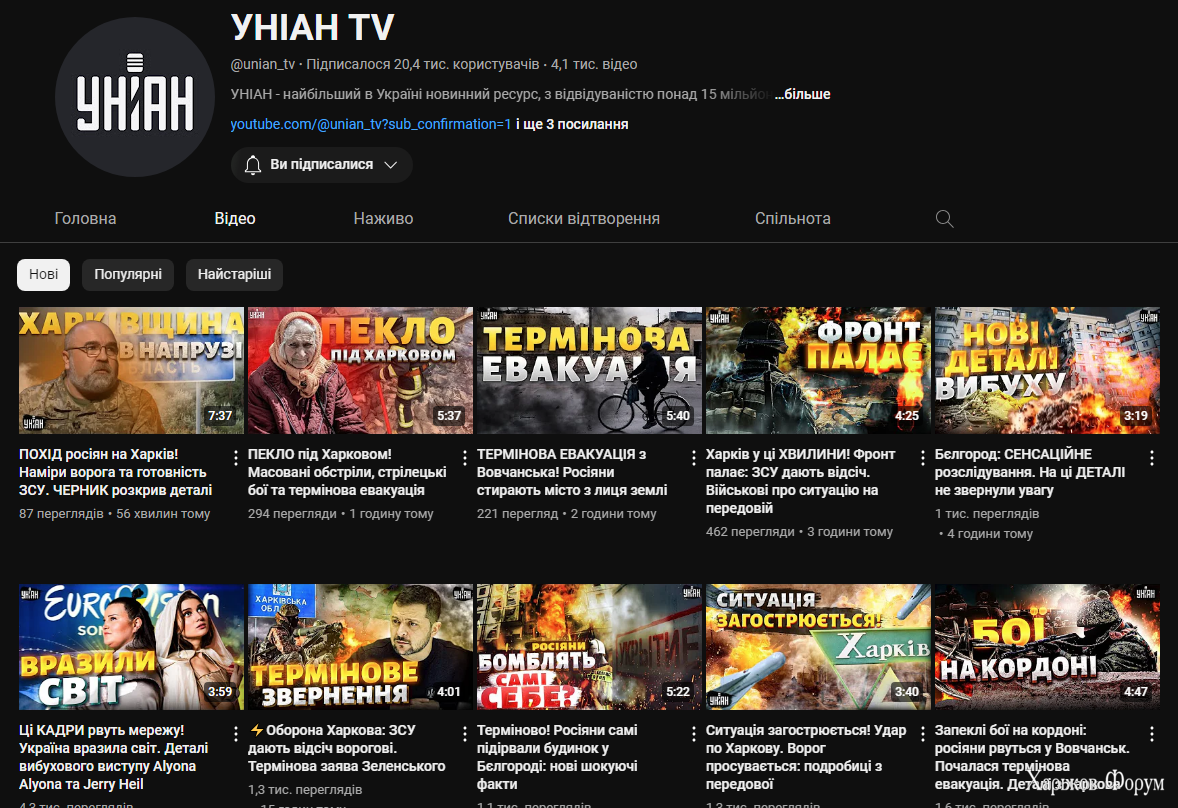Open options menu for ПОХІД росіян на Харків video
Viewport: 1178px width, 808px height.
236,457
